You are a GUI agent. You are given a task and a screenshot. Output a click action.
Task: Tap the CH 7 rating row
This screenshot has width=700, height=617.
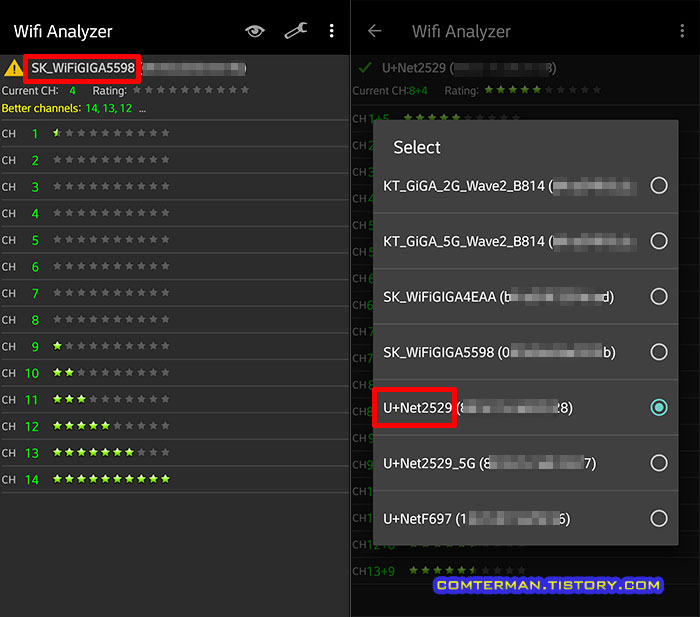click(x=174, y=293)
